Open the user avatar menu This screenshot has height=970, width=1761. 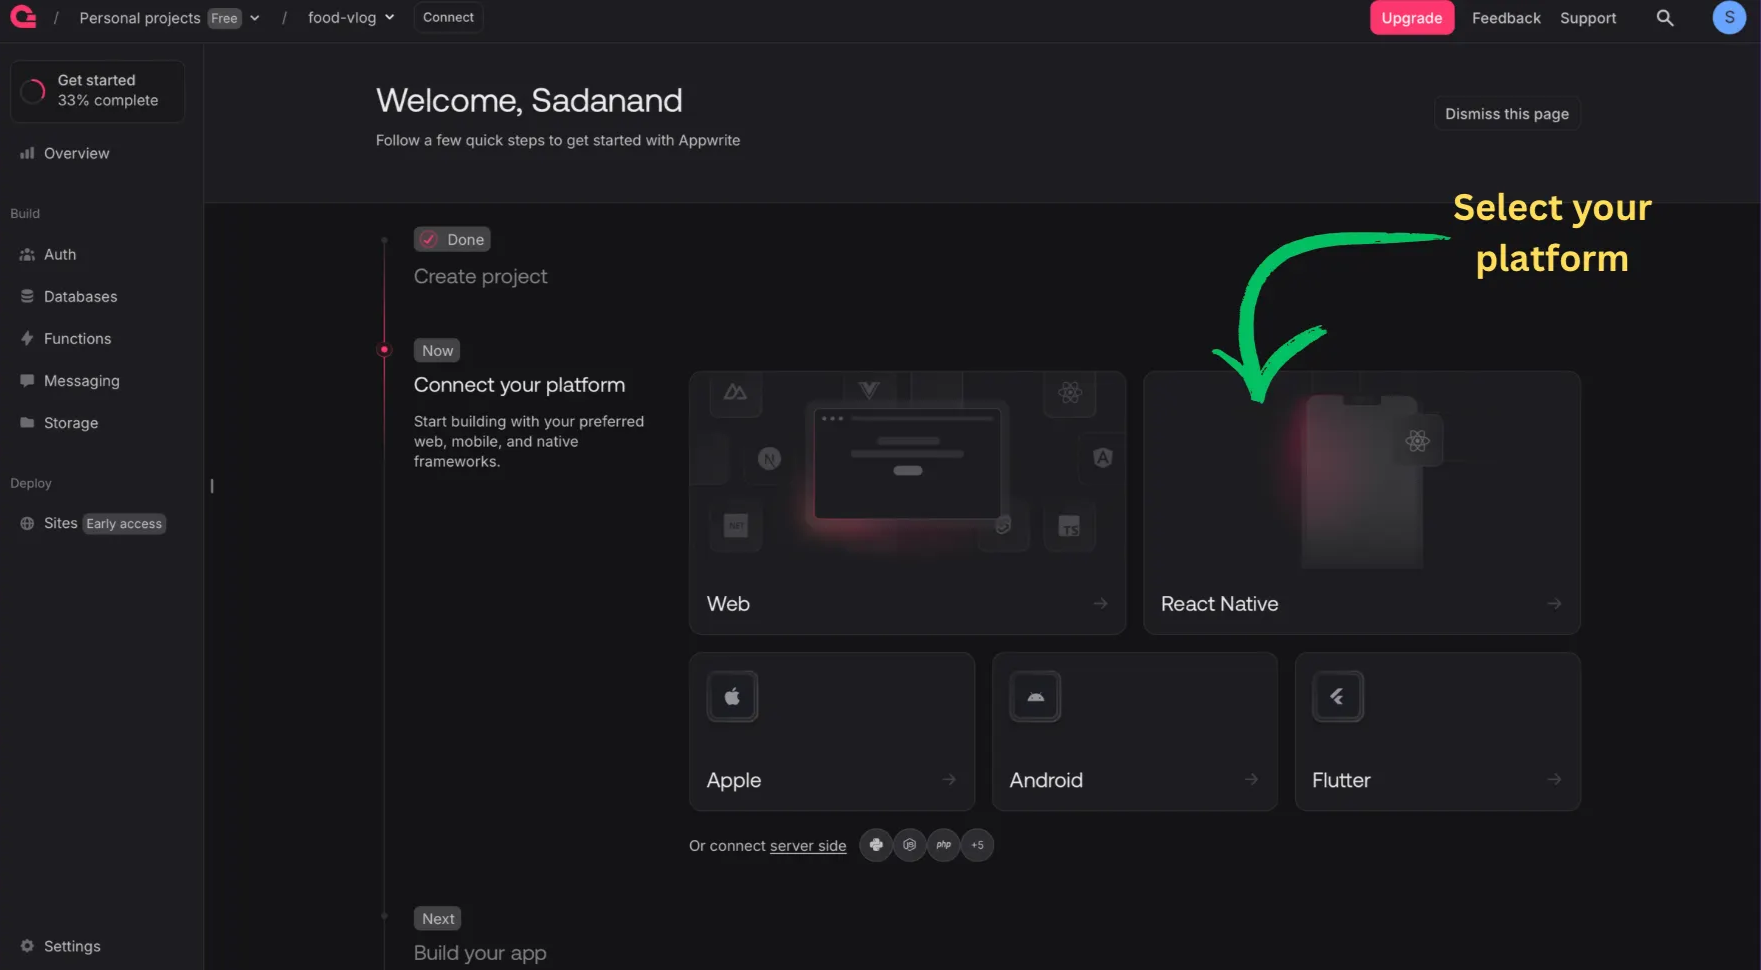pos(1728,18)
